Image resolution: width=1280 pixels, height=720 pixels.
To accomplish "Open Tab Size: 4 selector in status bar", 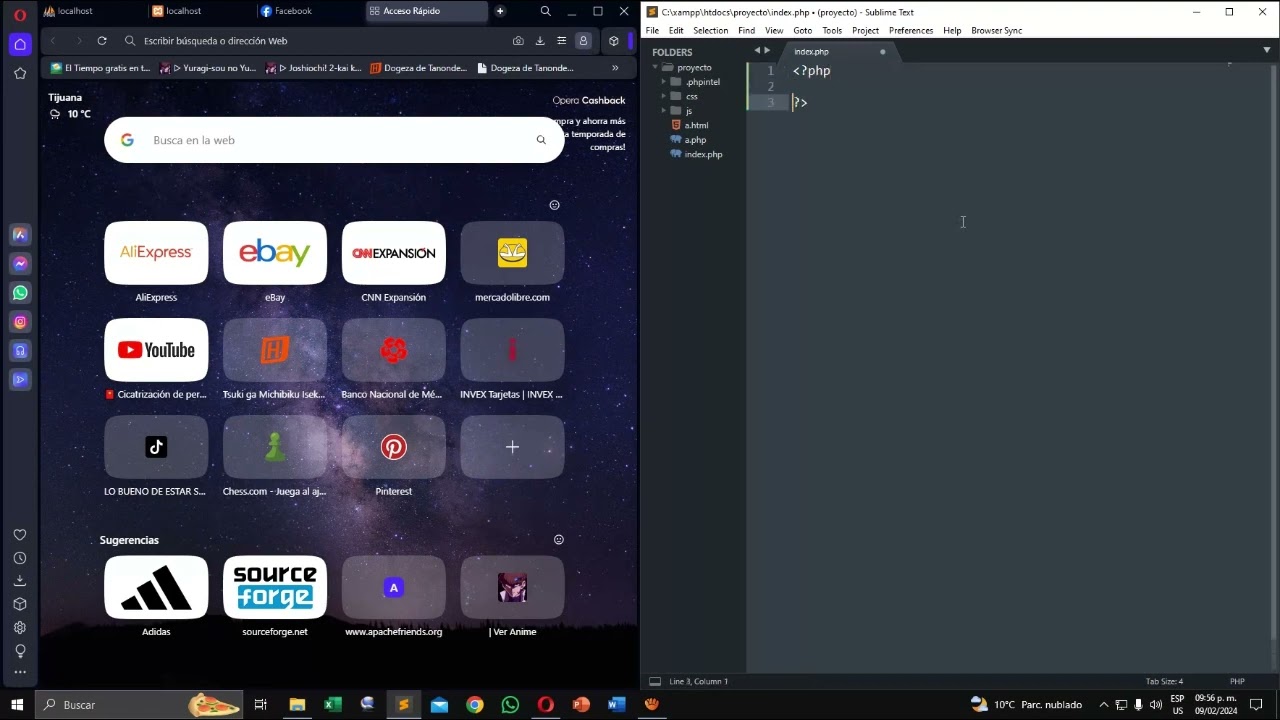I will 1164,681.
